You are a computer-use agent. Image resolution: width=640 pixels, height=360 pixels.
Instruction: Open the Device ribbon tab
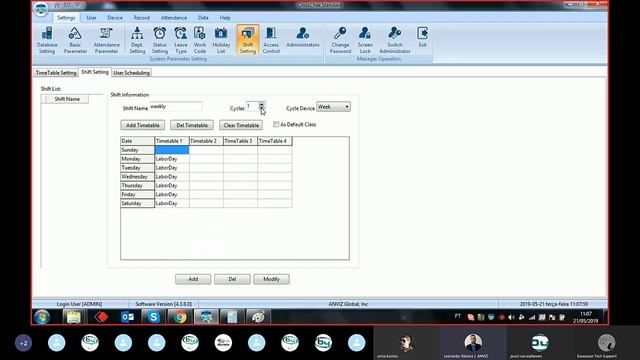tap(115, 18)
